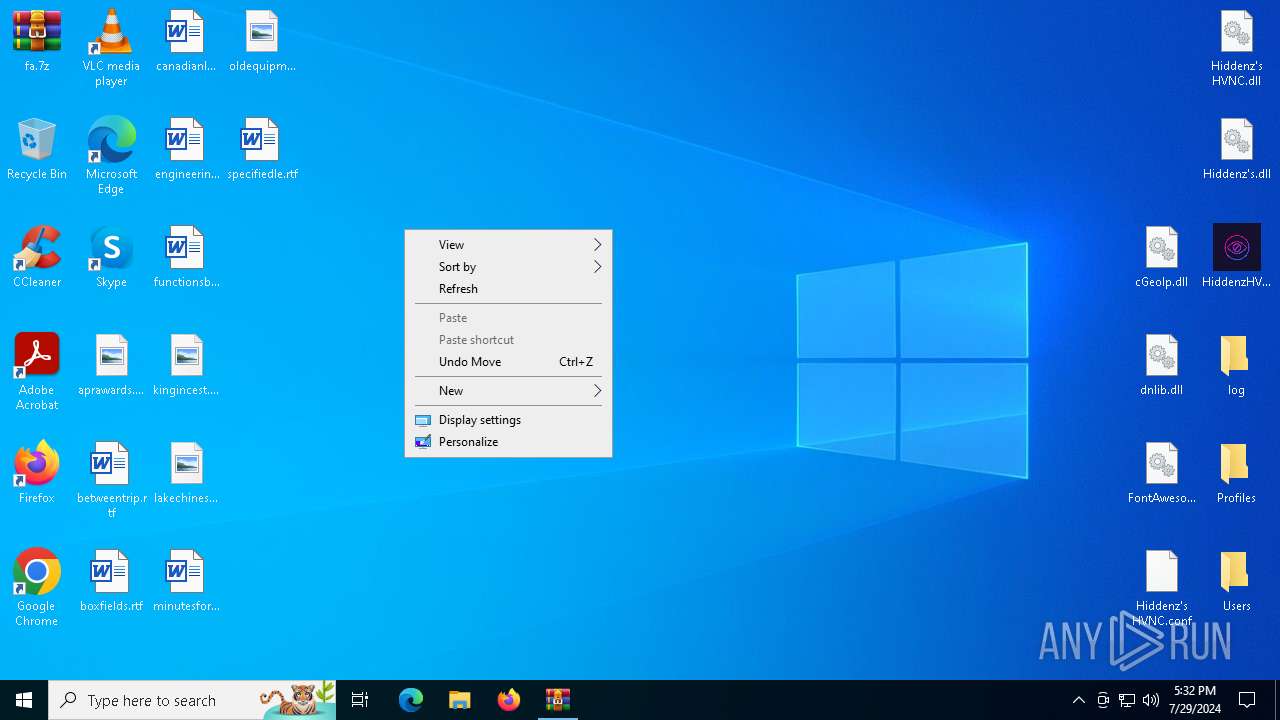Select the fa.7z archive icon
This screenshot has height=720, width=1280.
tap(37, 41)
